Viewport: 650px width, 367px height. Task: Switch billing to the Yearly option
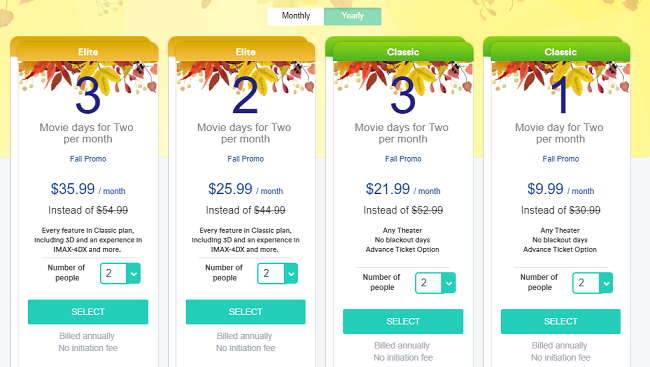[352, 16]
